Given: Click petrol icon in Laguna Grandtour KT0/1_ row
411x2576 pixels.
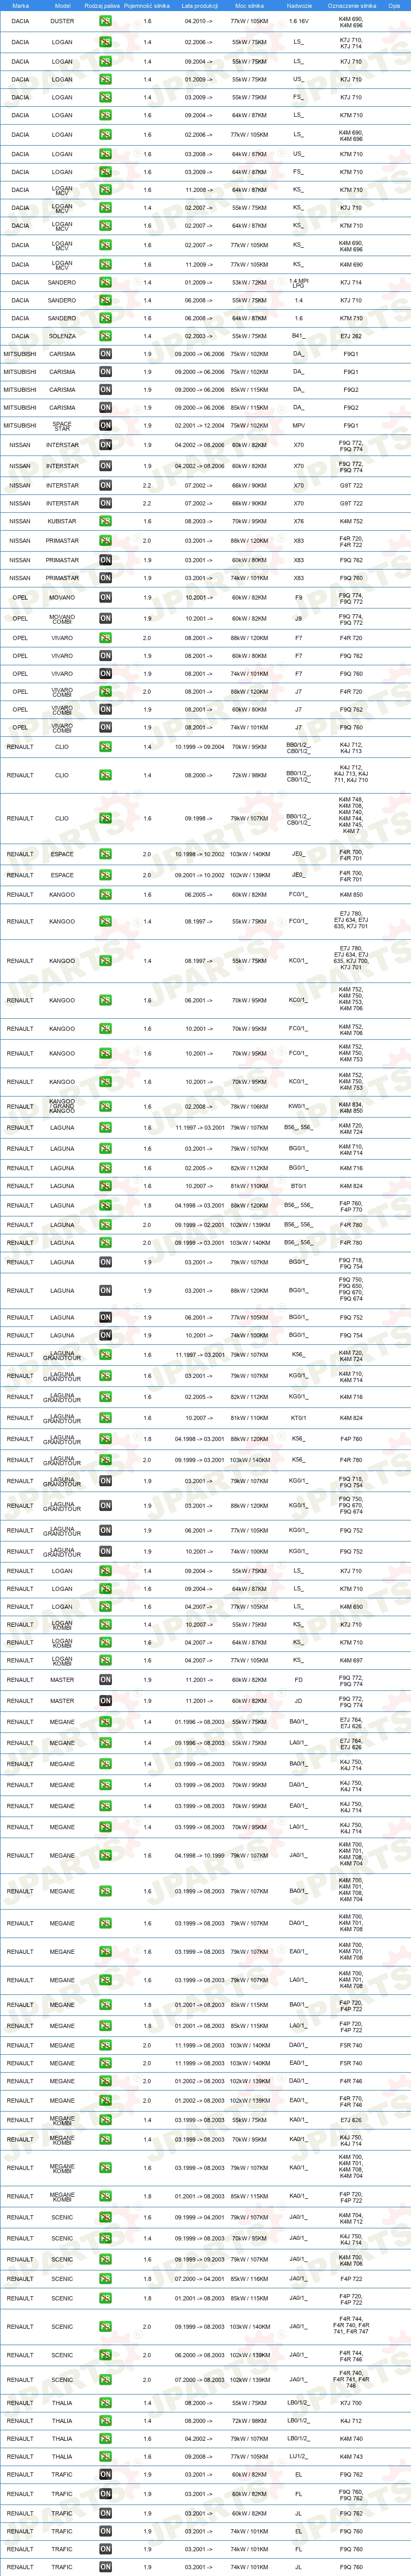Looking at the screenshot, I should click(105, 1418).
